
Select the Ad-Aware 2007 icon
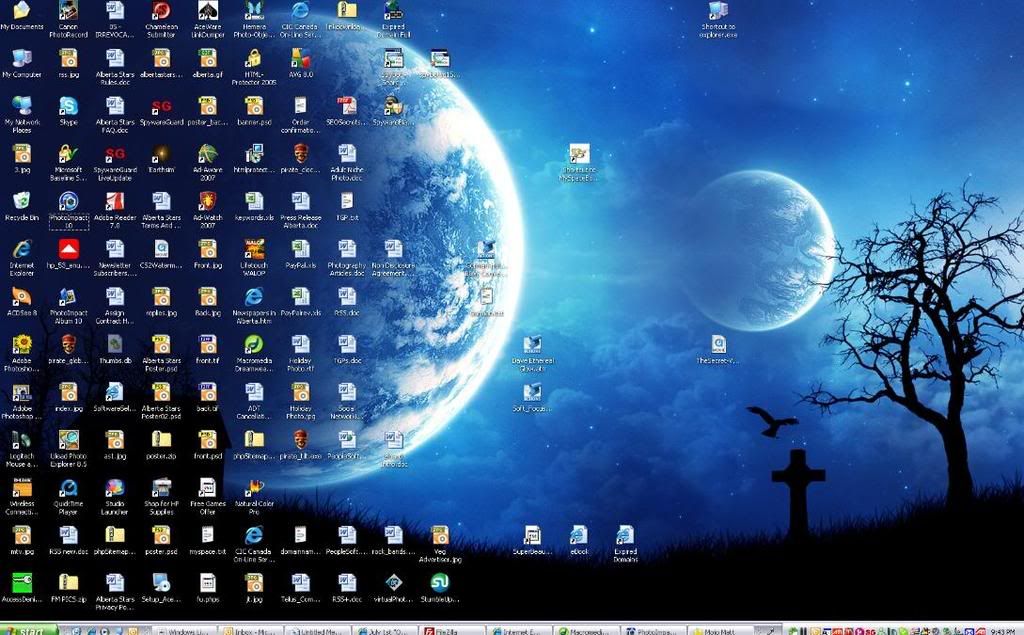pyautogui.click(x=207, y=154)
